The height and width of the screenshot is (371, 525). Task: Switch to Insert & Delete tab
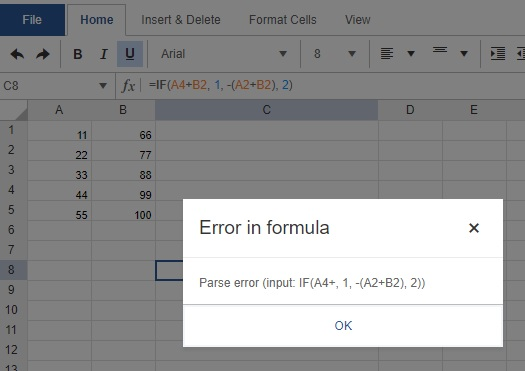point(181,20)
